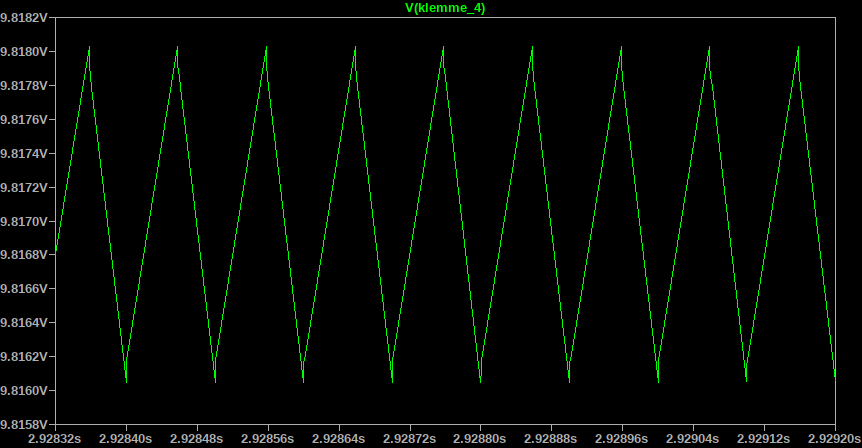Click the 9.8160V vertical axis label
Image resolution: width=862 pixels, height=448 pixels.
click(x=24, y=390)
